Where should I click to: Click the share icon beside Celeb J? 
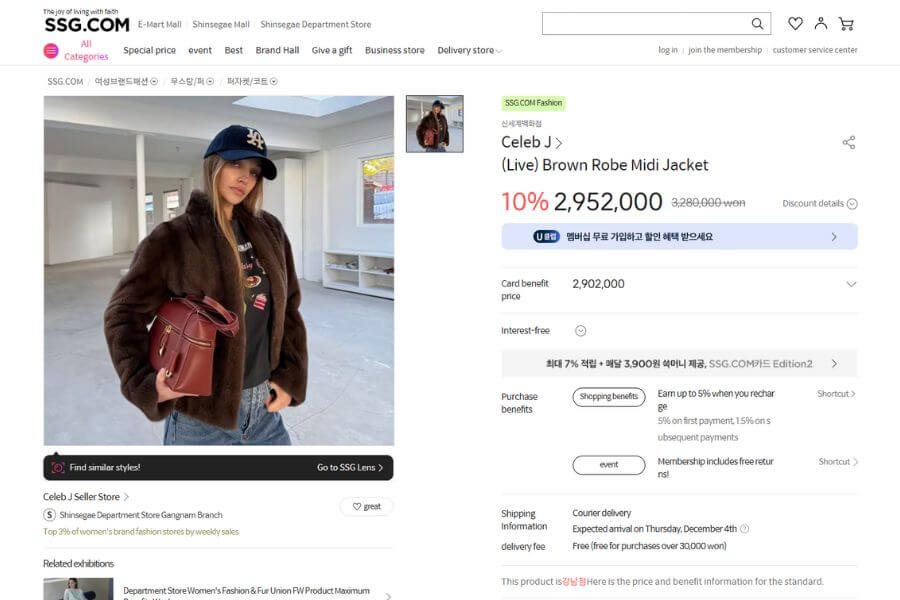[x=849, y=143]
